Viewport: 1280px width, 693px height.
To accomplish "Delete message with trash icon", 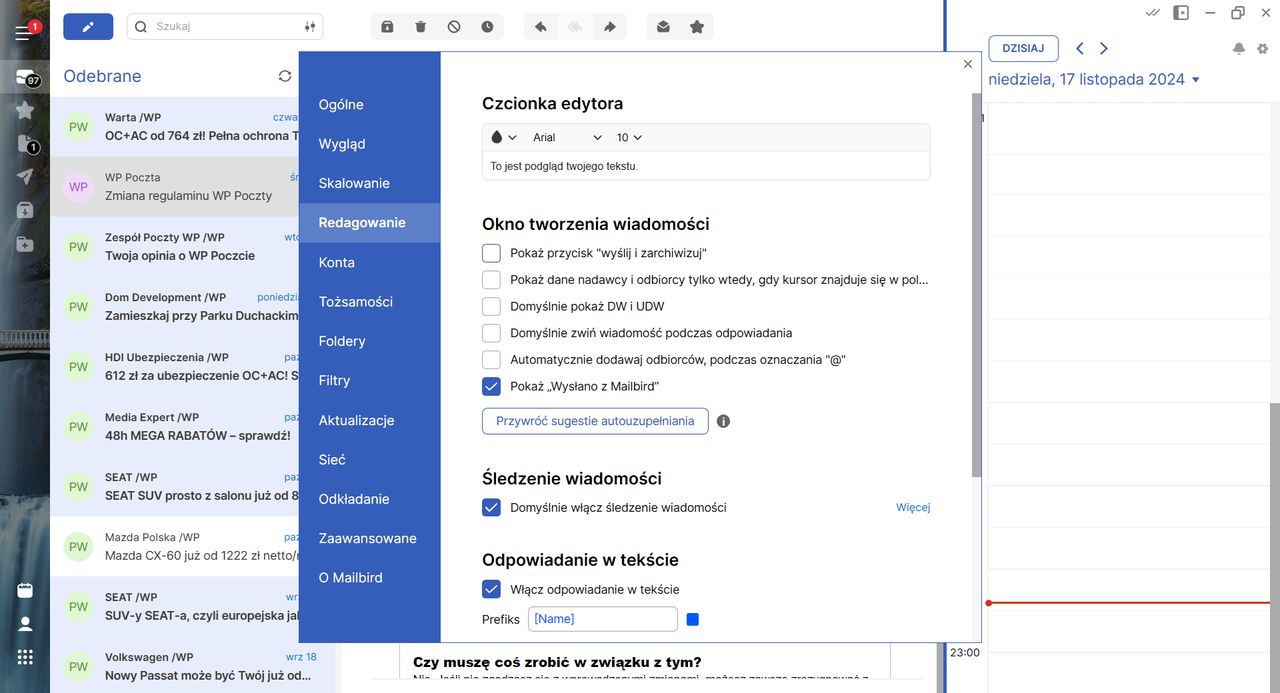I will tap(421, 27).
